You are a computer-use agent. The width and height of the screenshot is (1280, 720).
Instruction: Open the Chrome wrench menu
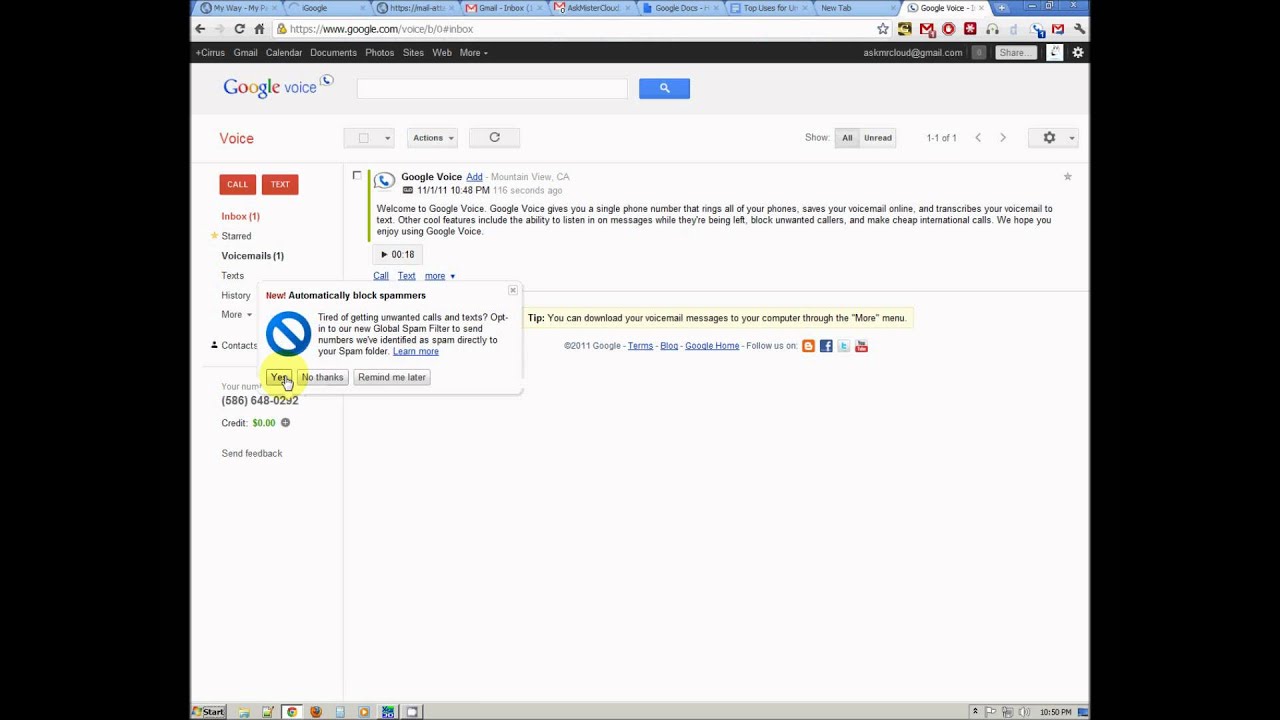(x=1079, y=29)
